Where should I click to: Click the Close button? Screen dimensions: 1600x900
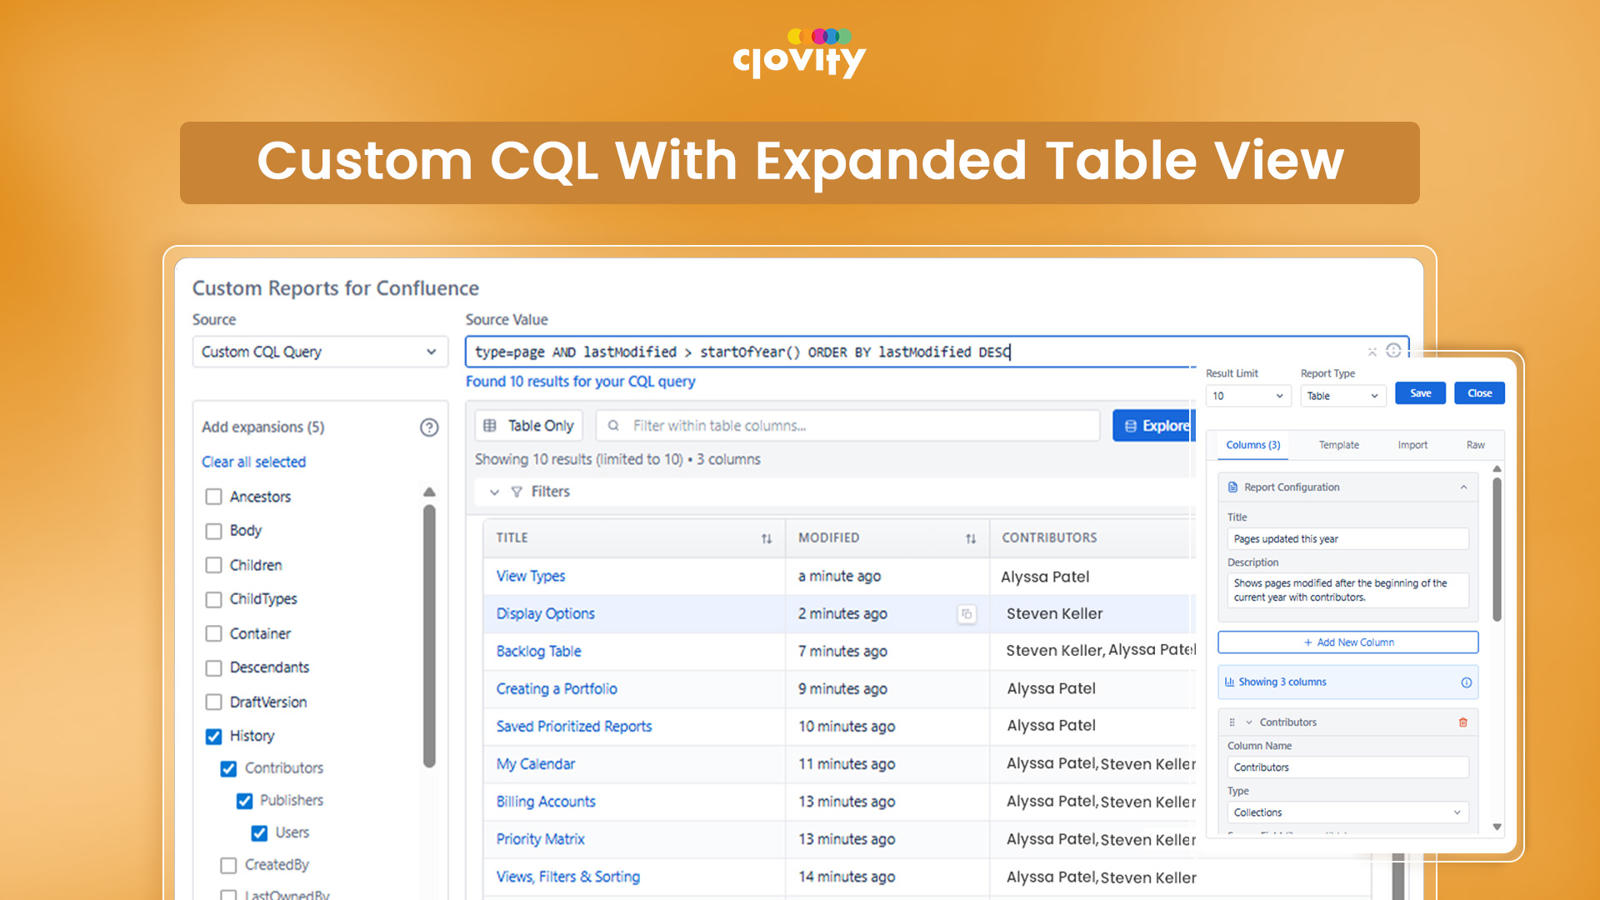[x=1480, y=393]
